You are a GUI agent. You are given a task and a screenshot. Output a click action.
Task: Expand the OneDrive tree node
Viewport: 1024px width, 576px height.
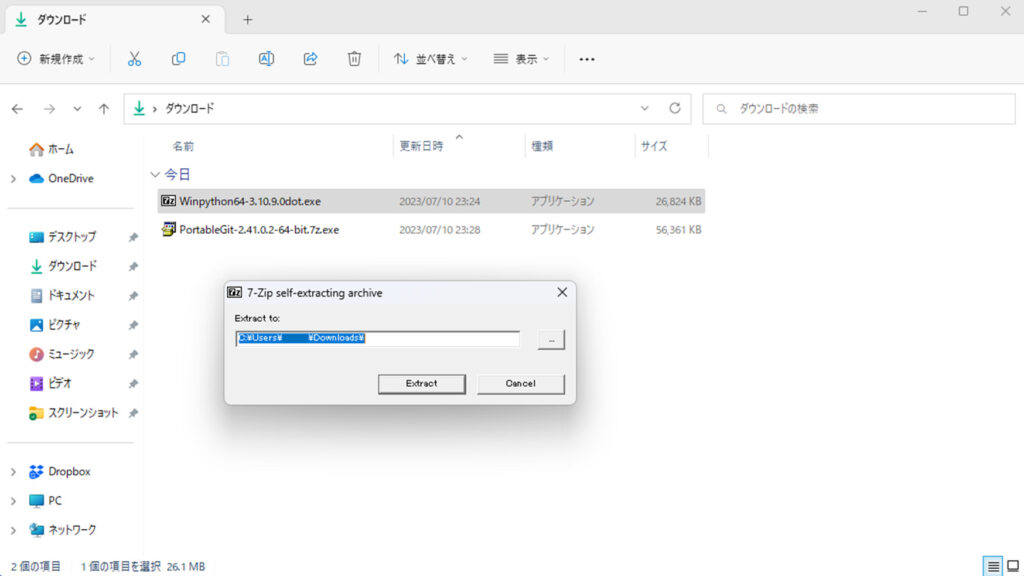click(13, 179)
